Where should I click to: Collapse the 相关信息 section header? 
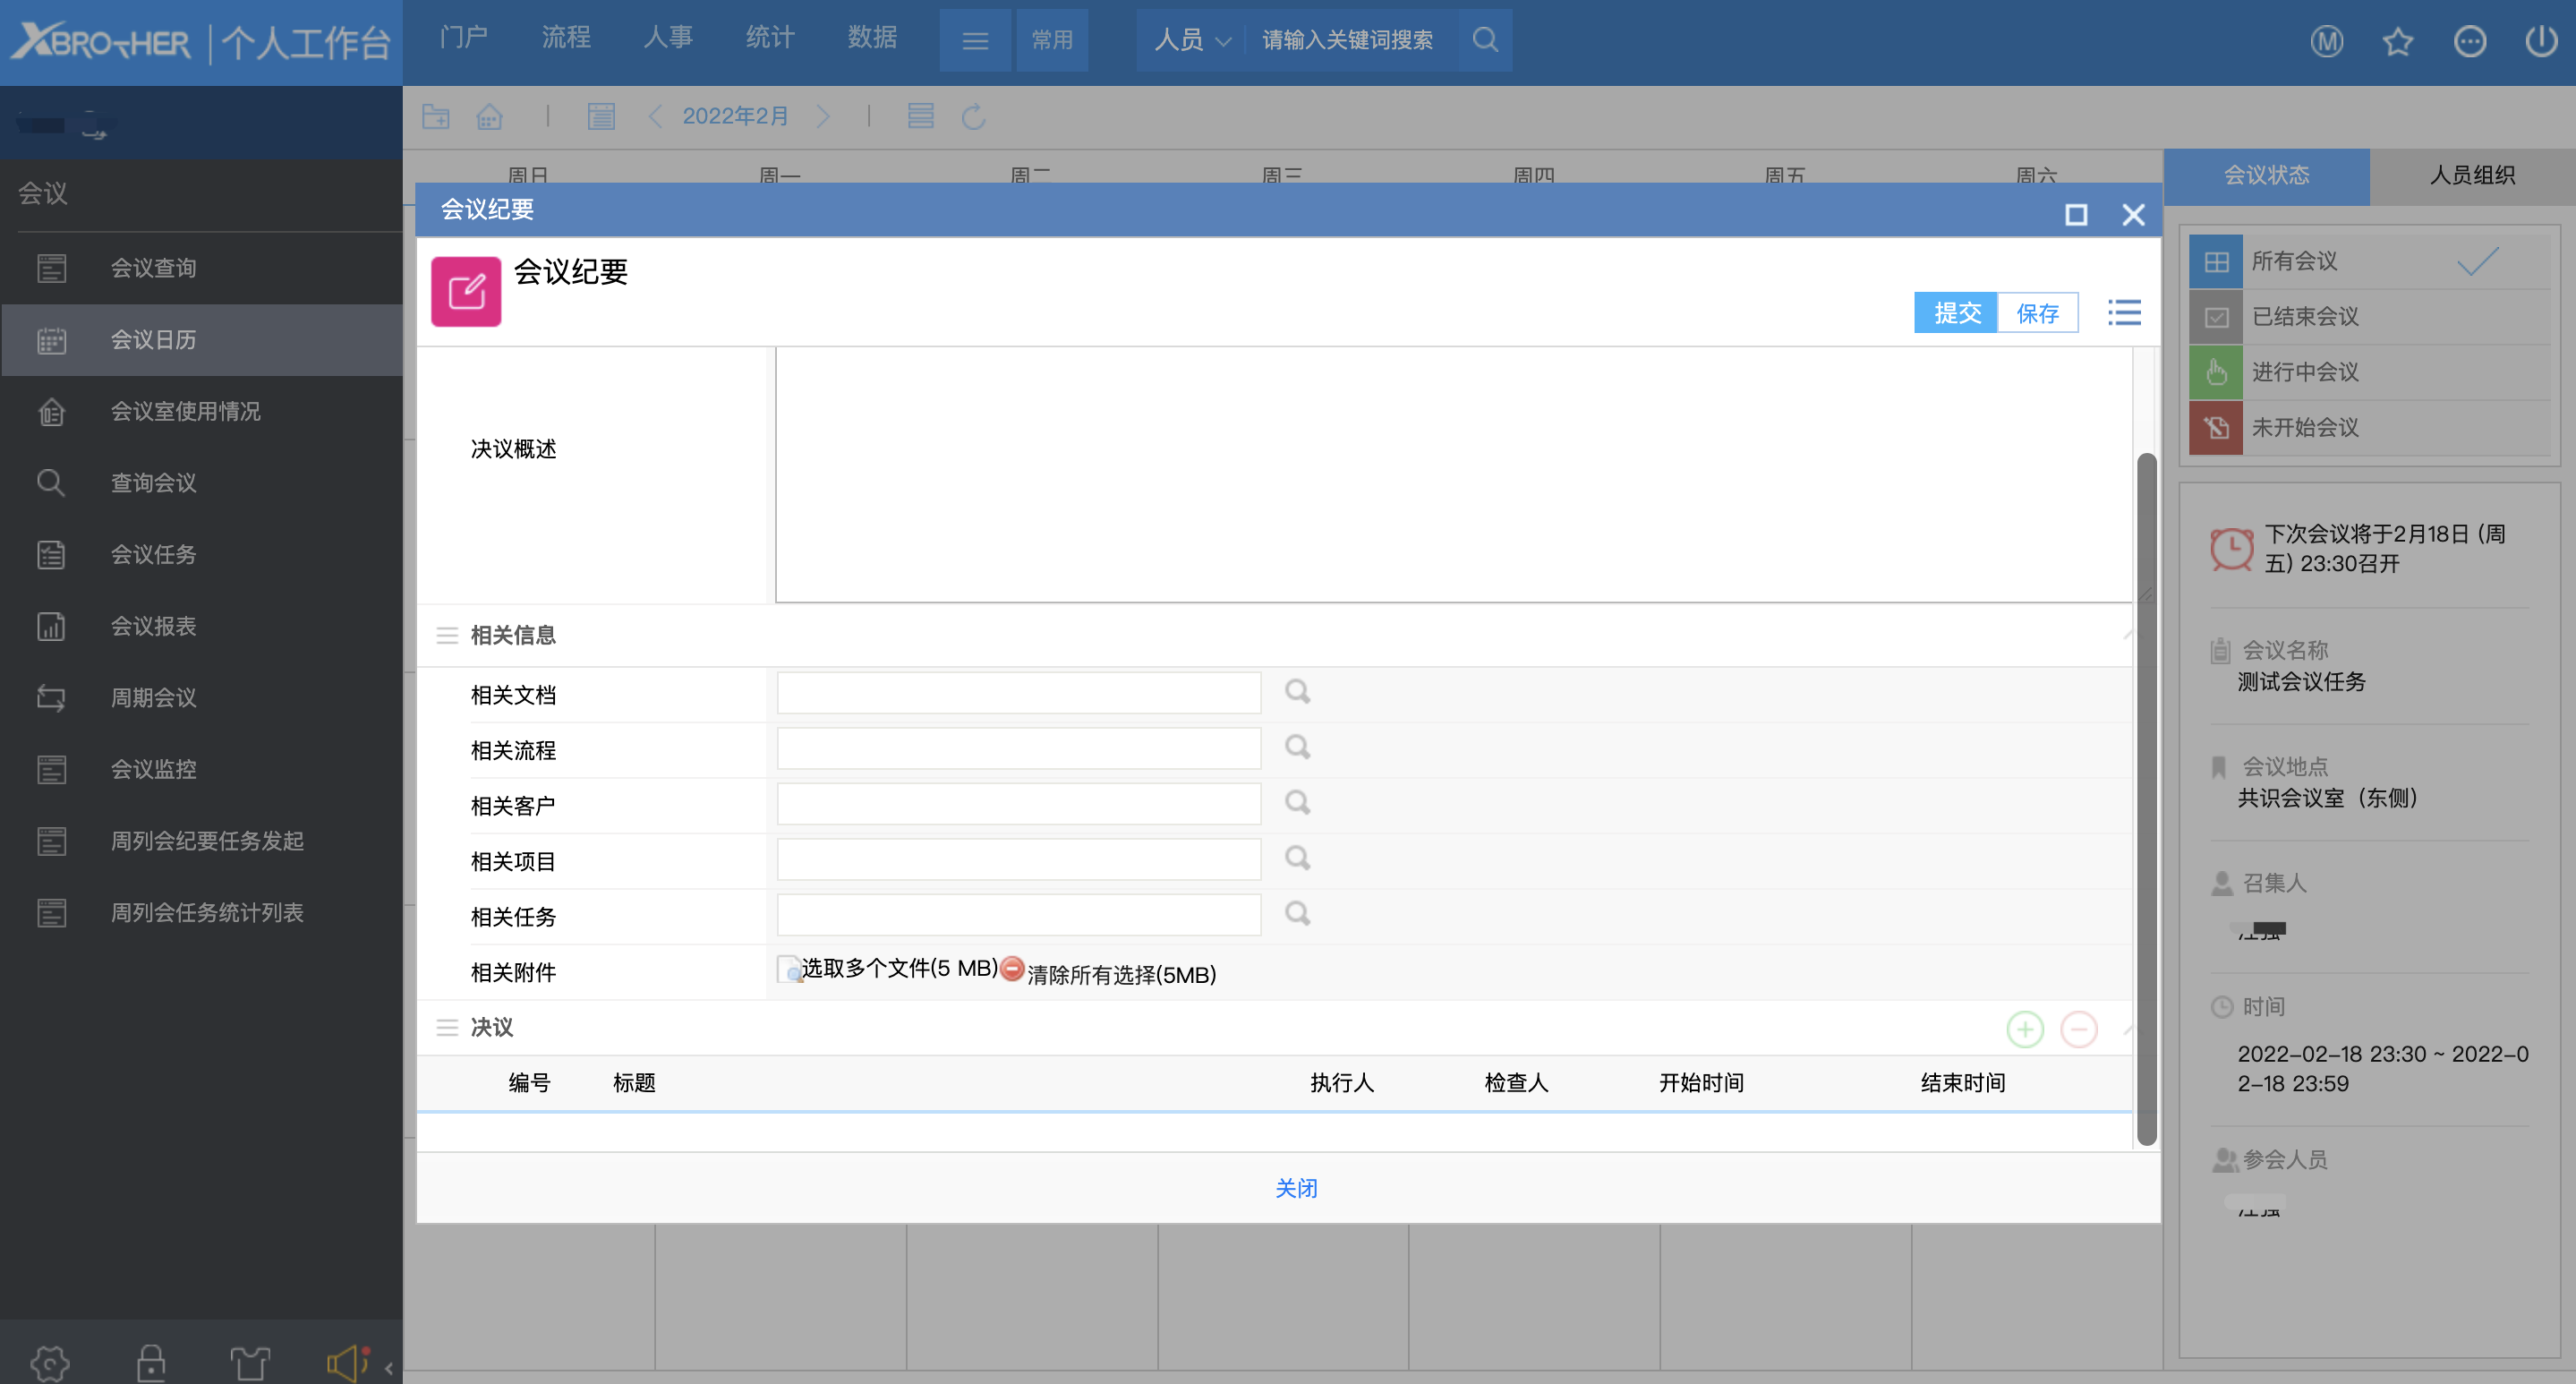click(512, 635)
